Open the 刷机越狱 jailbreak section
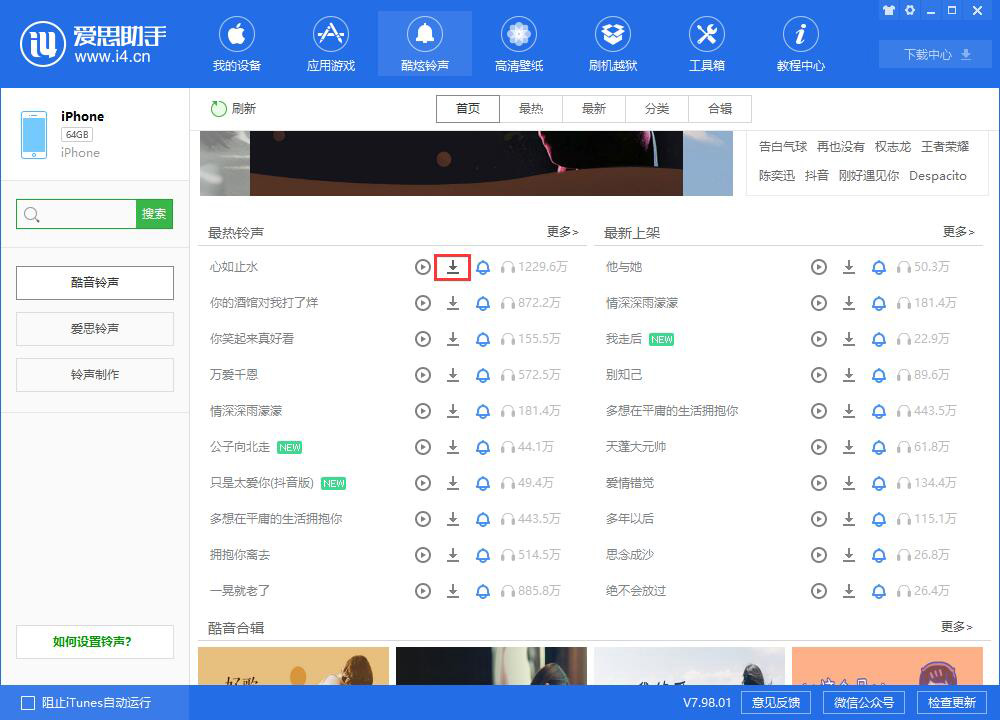The height and width of the screenshot is (720, 1000). [612, 43]
